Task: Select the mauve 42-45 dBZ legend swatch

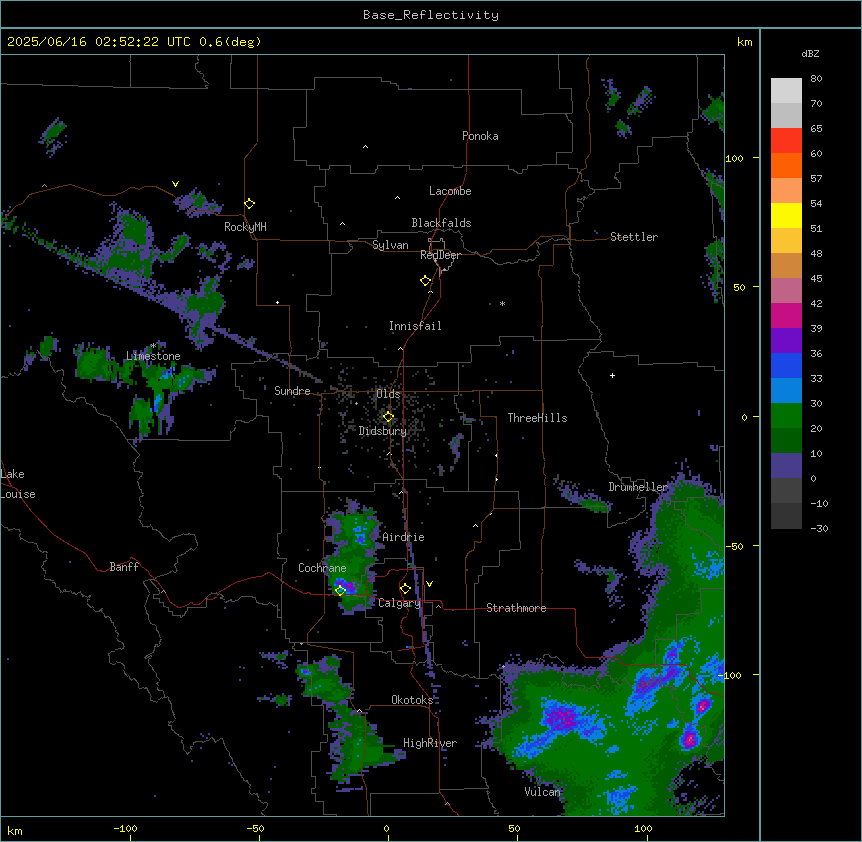Action: coord(786,291)
